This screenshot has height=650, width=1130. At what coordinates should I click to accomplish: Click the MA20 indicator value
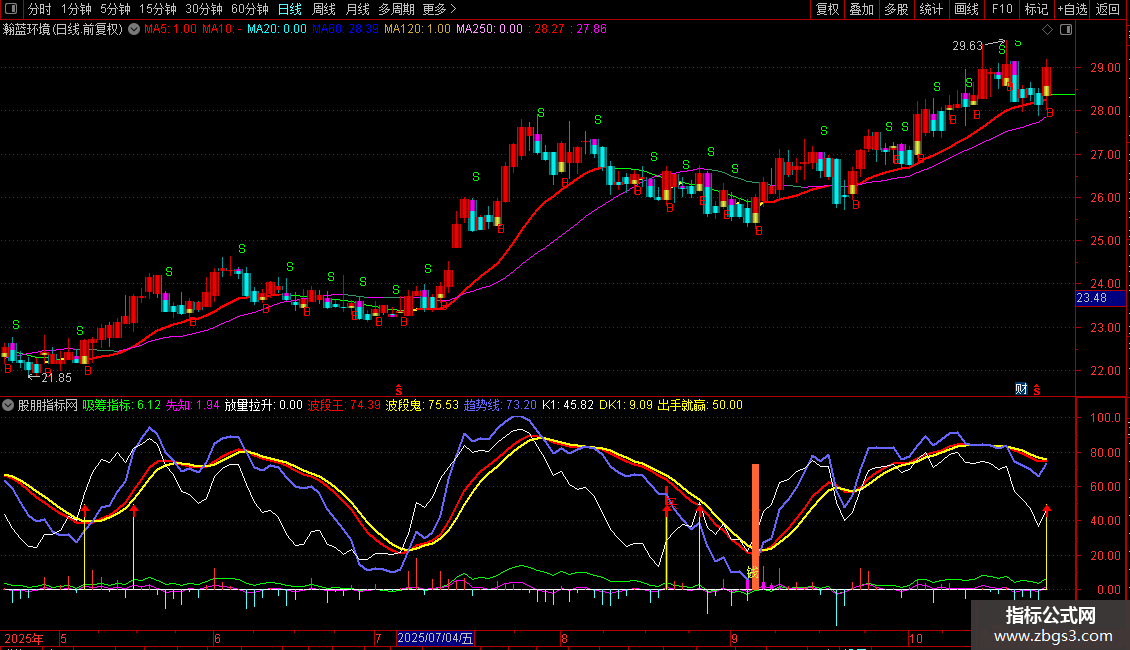(x=277, y=29)
